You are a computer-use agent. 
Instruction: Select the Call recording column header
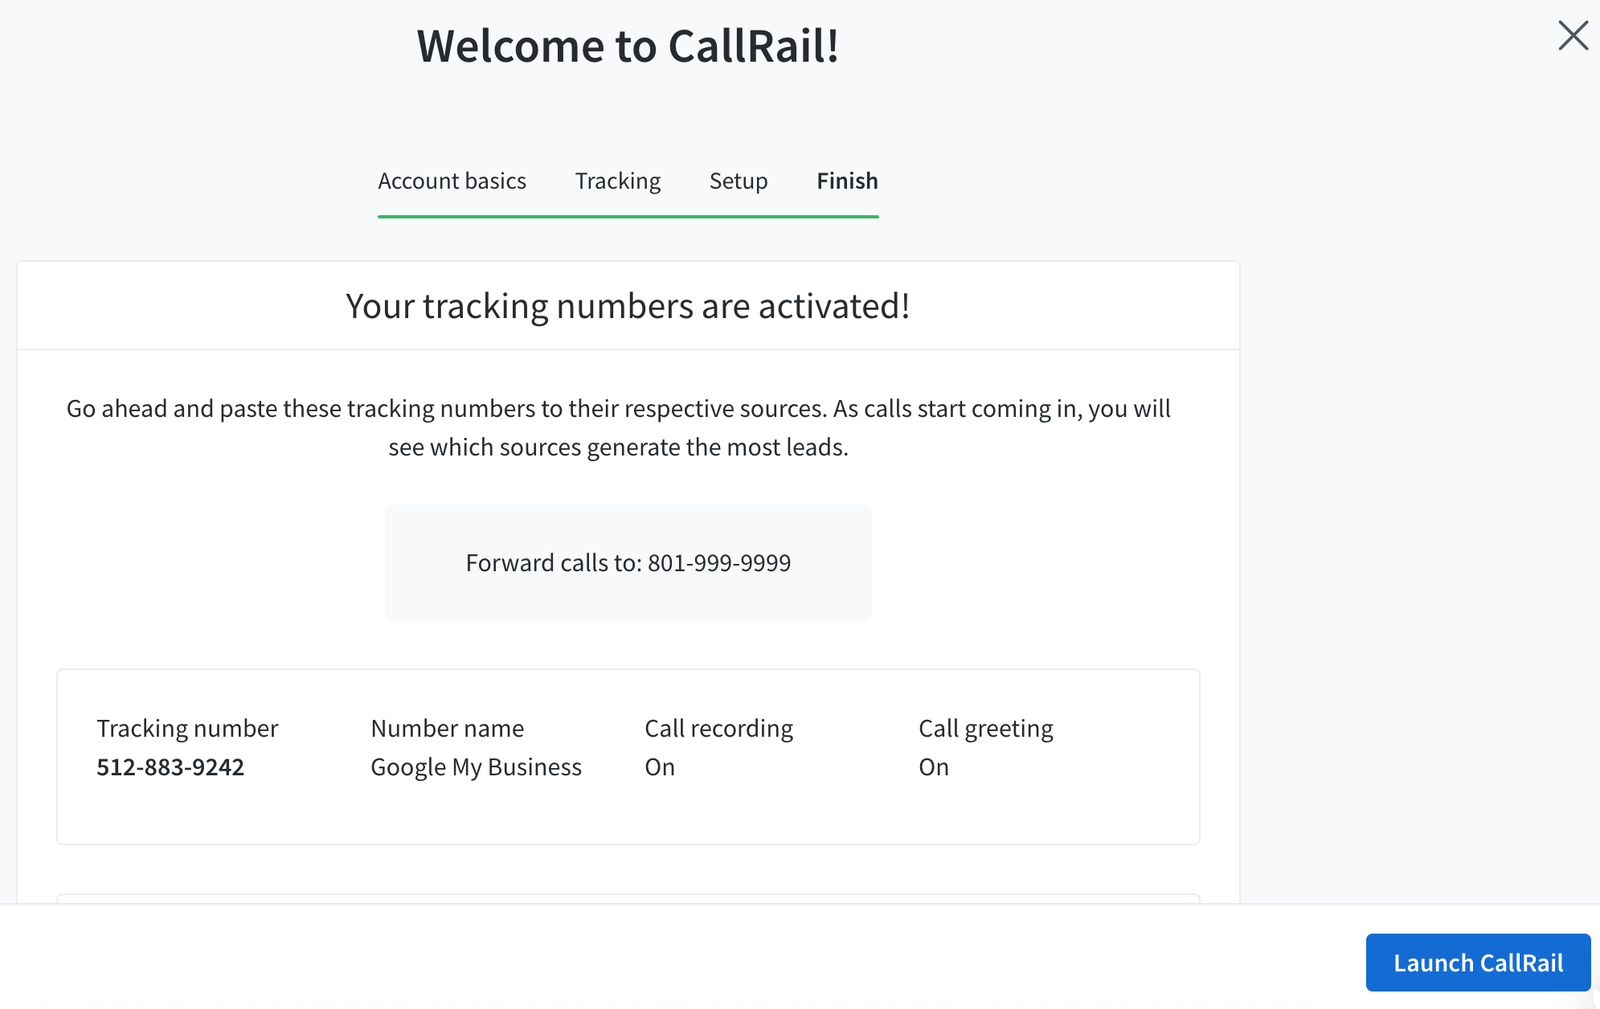pos(718,728)
